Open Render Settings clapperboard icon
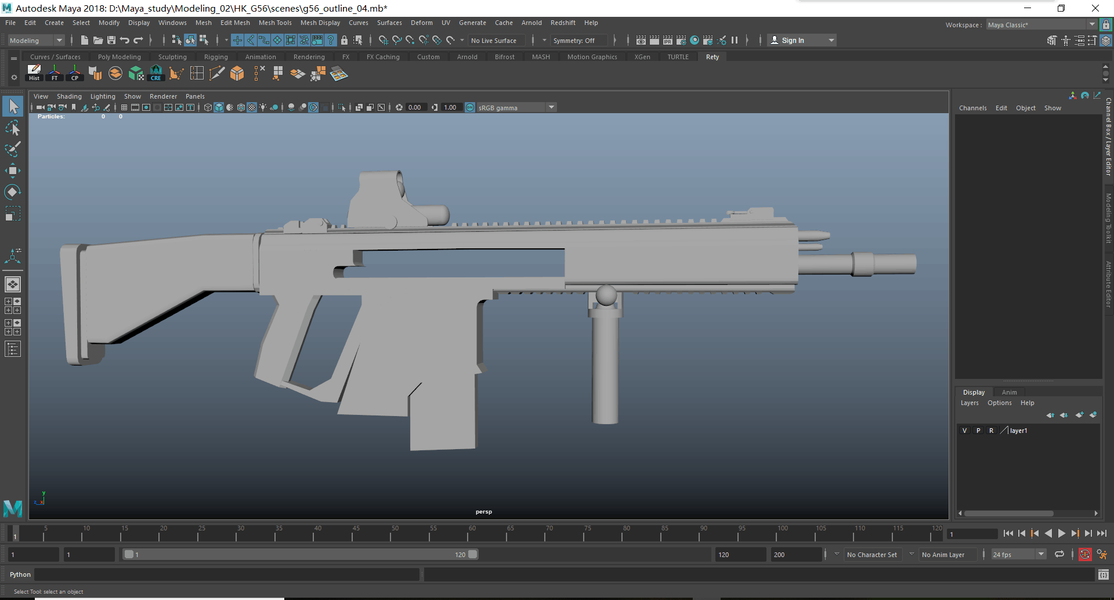Image resolution: width=1114 pixels, height=600 pixels. tap(681, 40)
